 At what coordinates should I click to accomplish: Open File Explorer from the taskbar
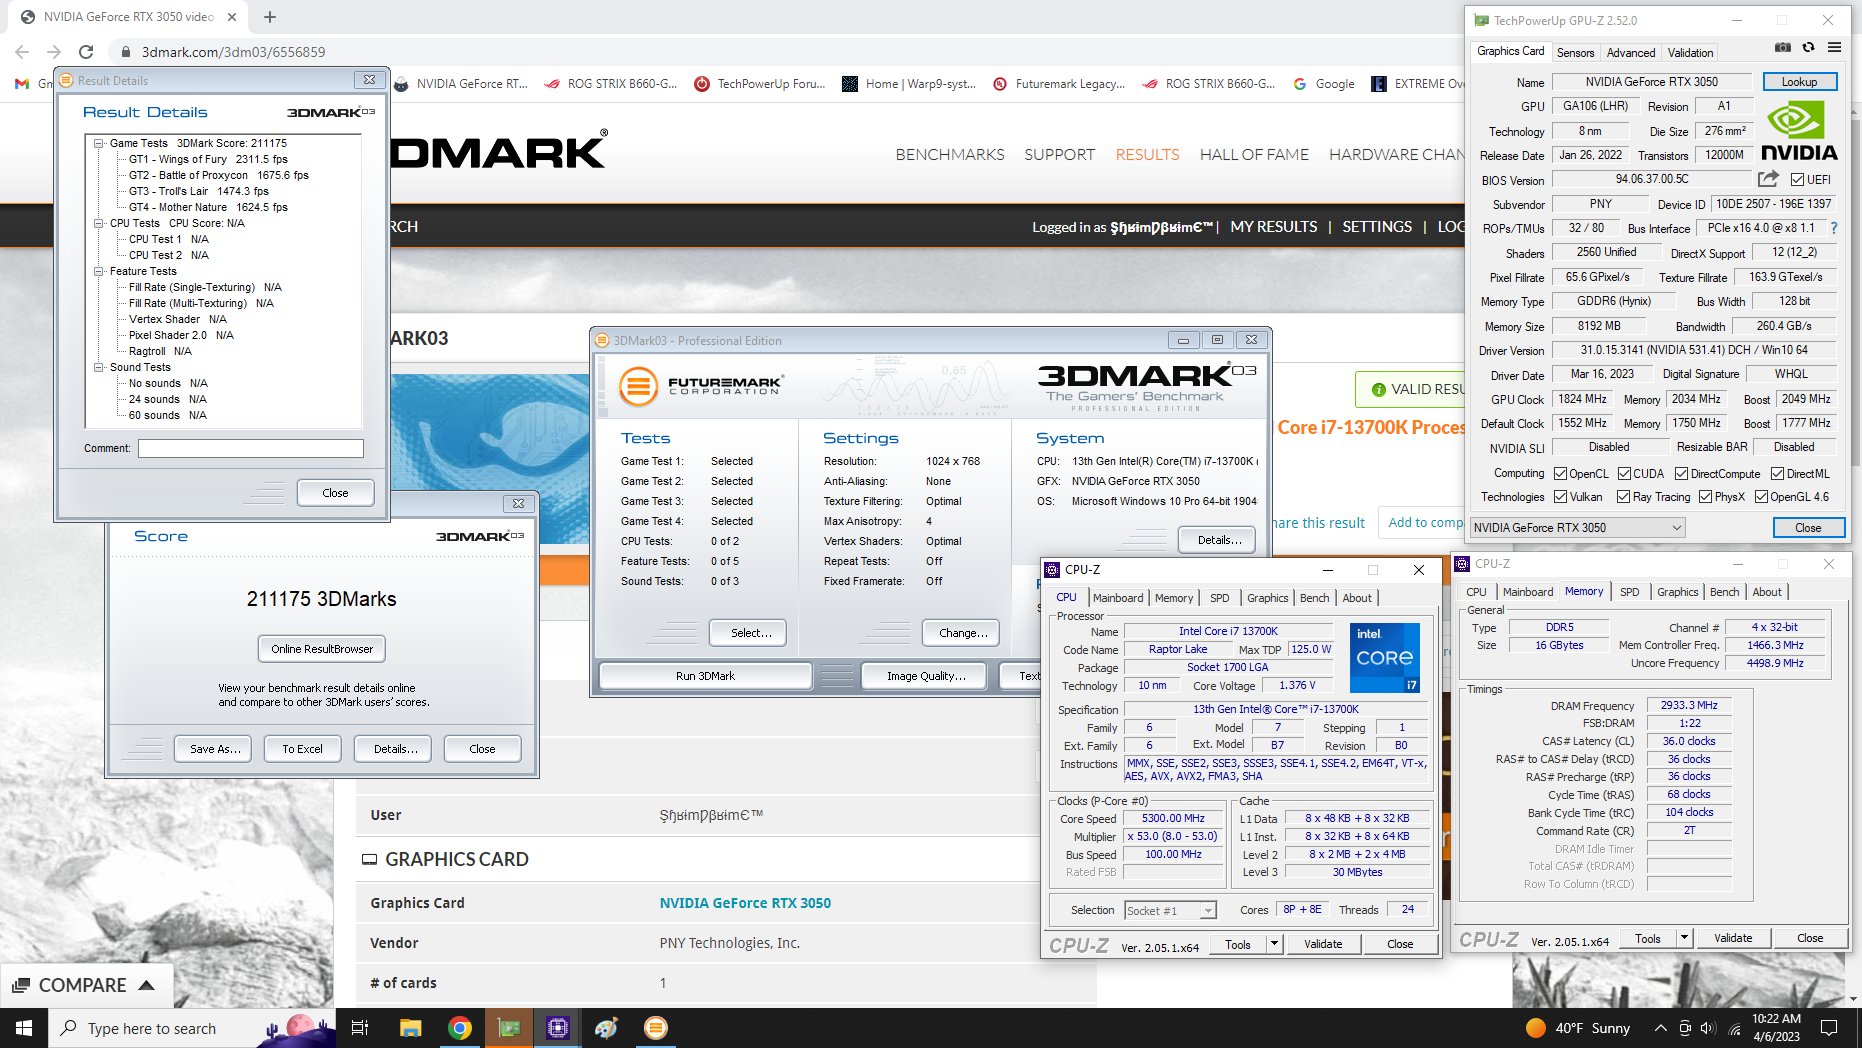[410, 1028]
